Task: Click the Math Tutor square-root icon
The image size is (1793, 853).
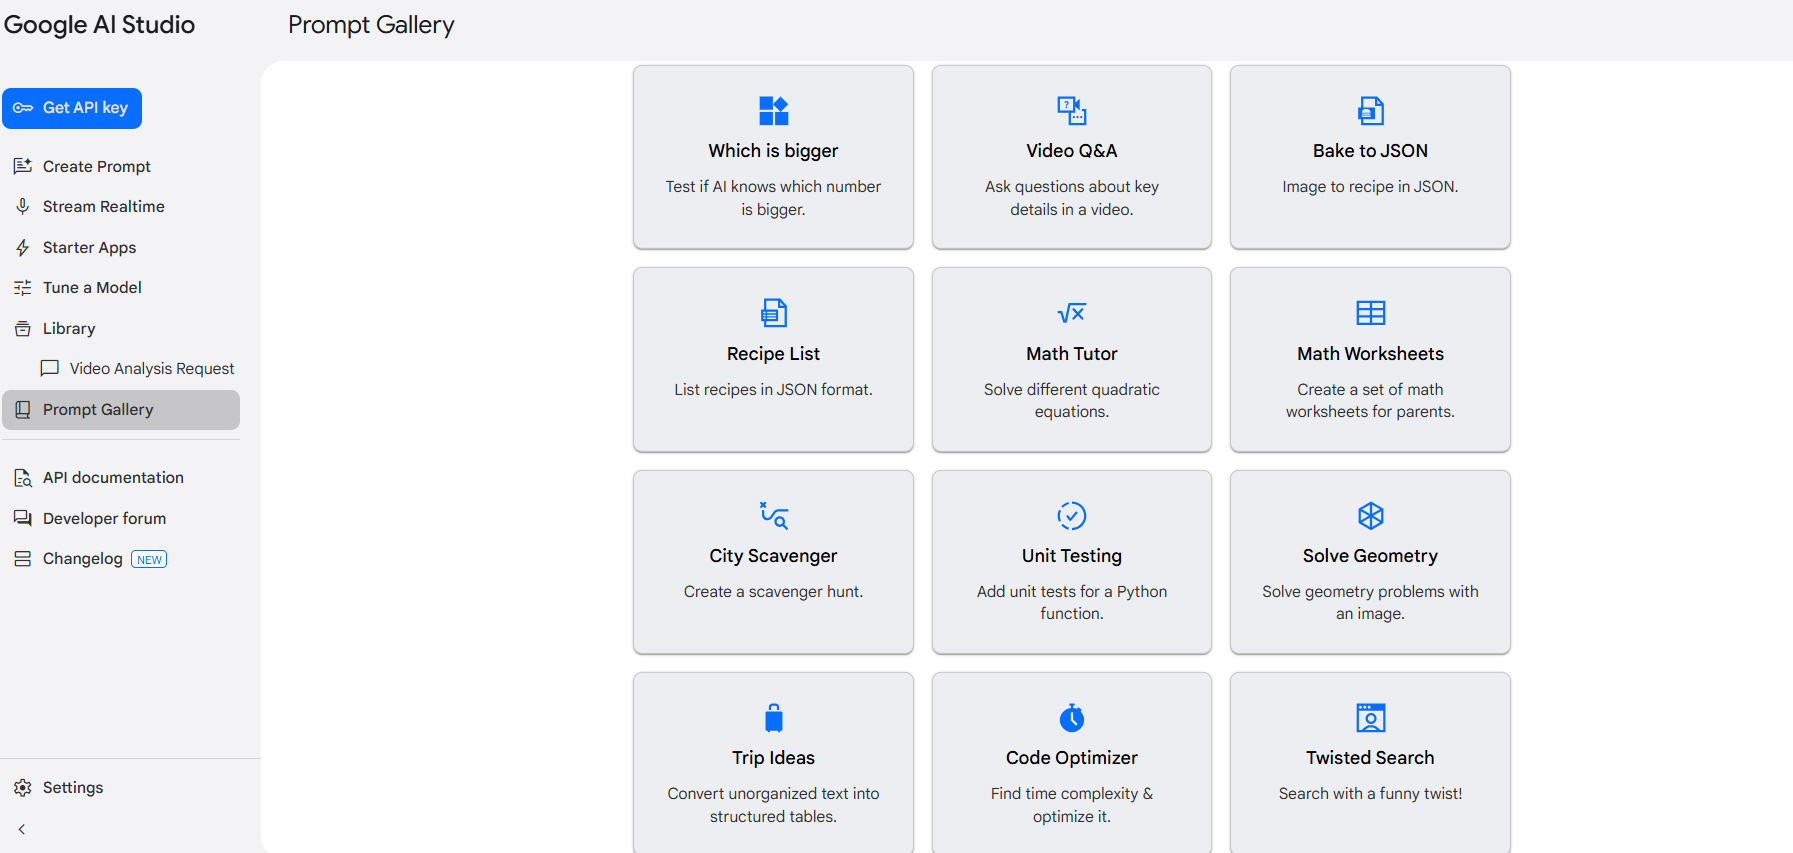Action: 1072,313
